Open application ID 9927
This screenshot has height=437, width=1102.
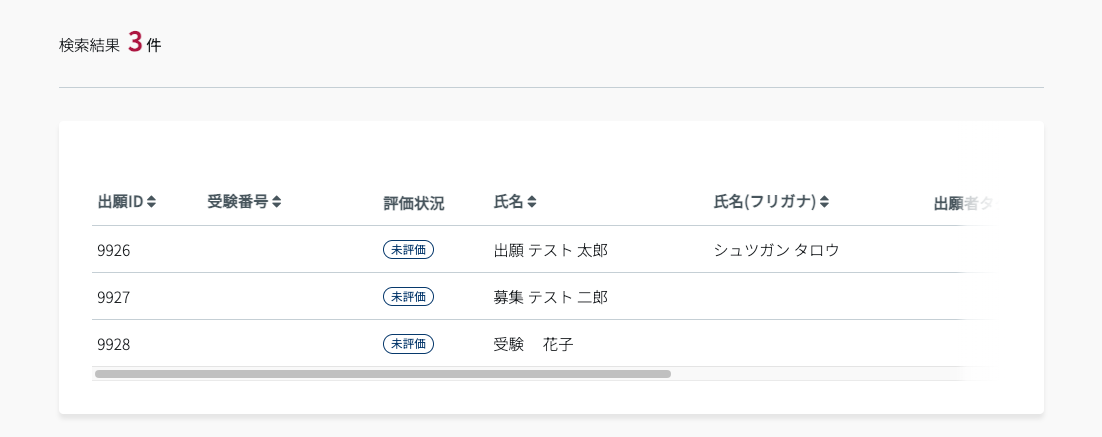114,297
